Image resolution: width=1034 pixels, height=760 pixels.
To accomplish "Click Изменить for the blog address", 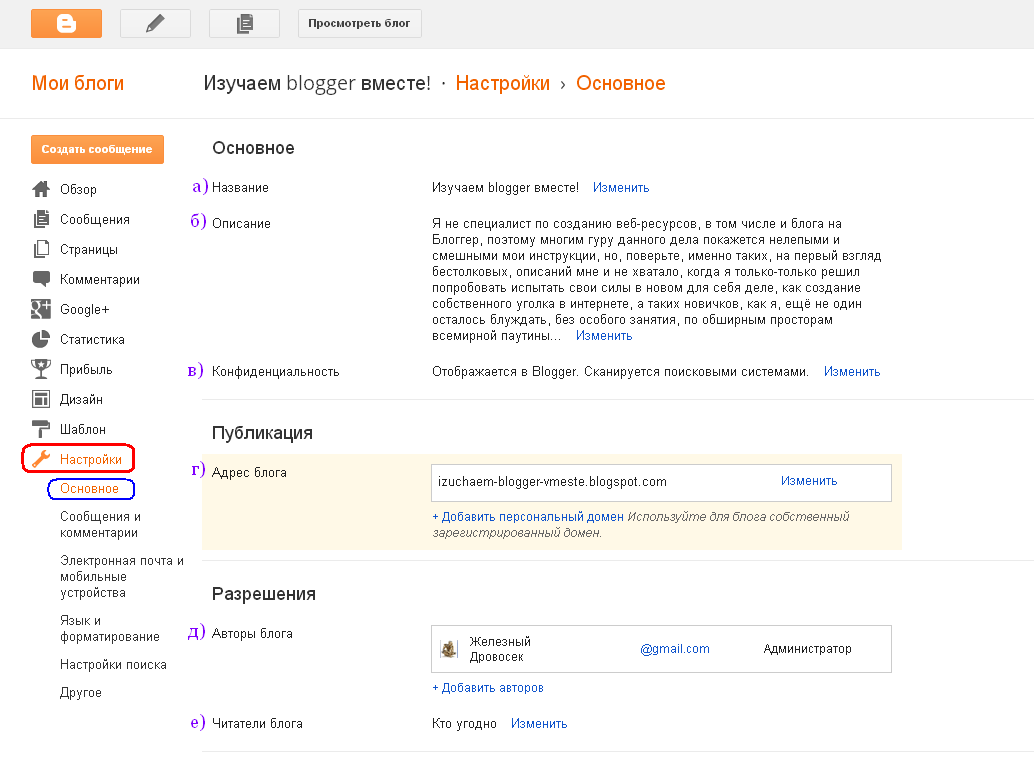I will click(x=808, y=482).
